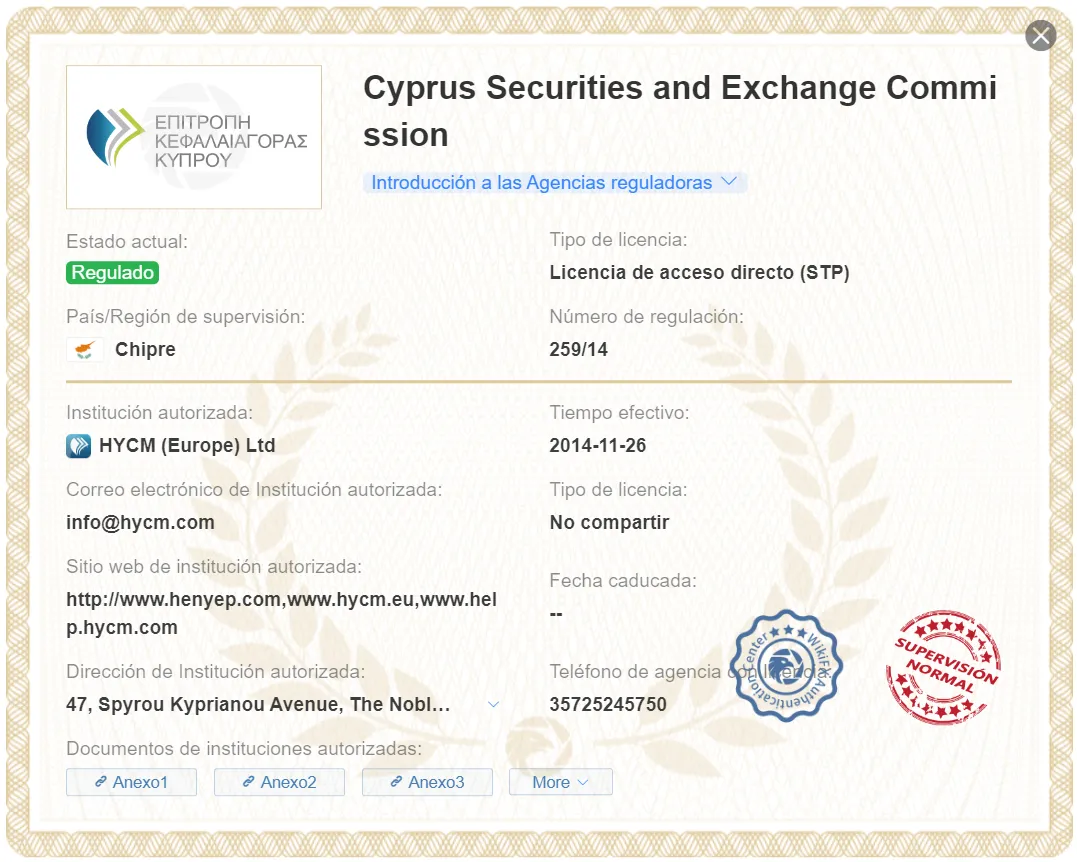The width and height of the screenshot is (1077, 862).
Task: Click the address 47, Spyrou Kyprianou Avenue
Action: pos(258,705)
